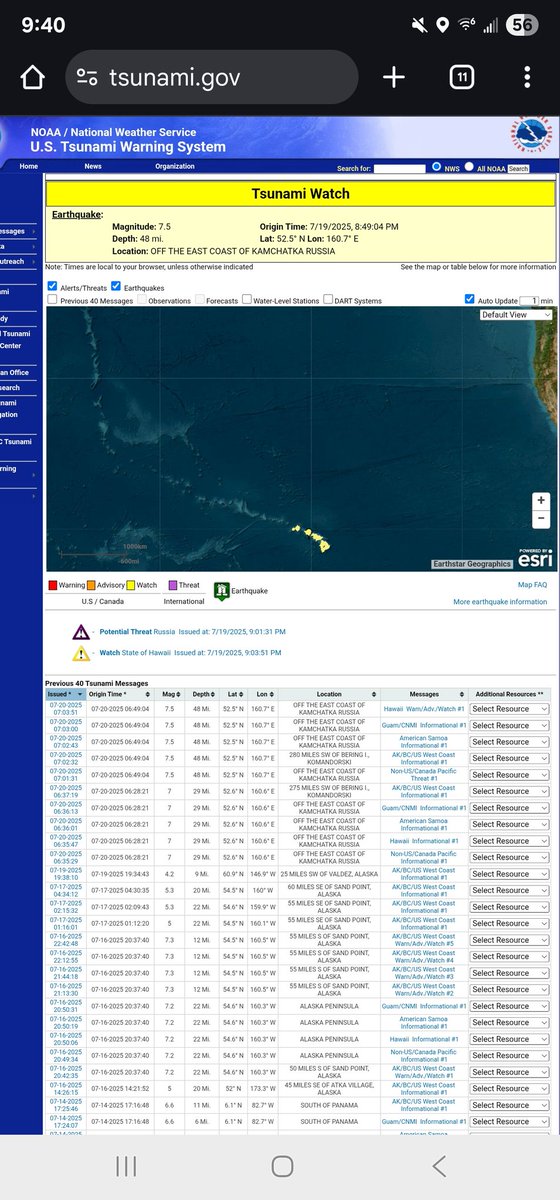Sort the table by the Depth column

pyautogui.click(x=202, y=693)
